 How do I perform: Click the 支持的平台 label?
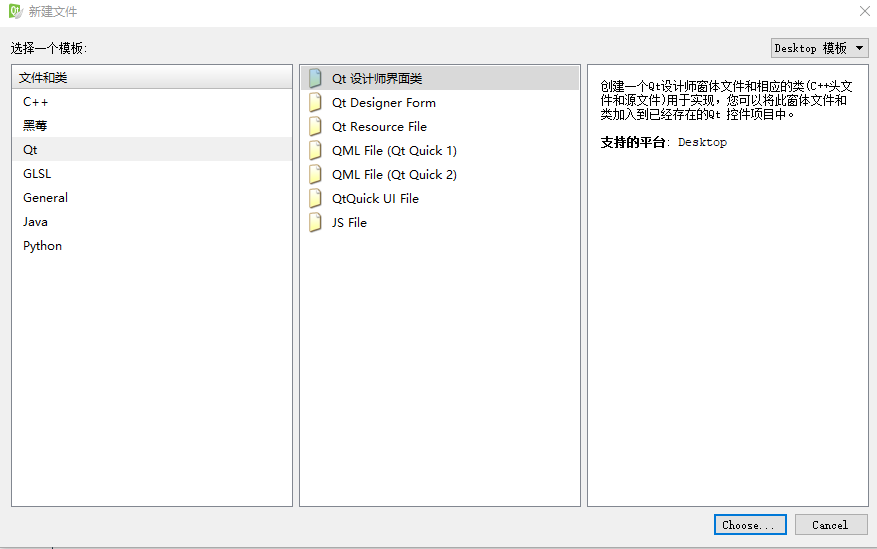tap(633, 143)
